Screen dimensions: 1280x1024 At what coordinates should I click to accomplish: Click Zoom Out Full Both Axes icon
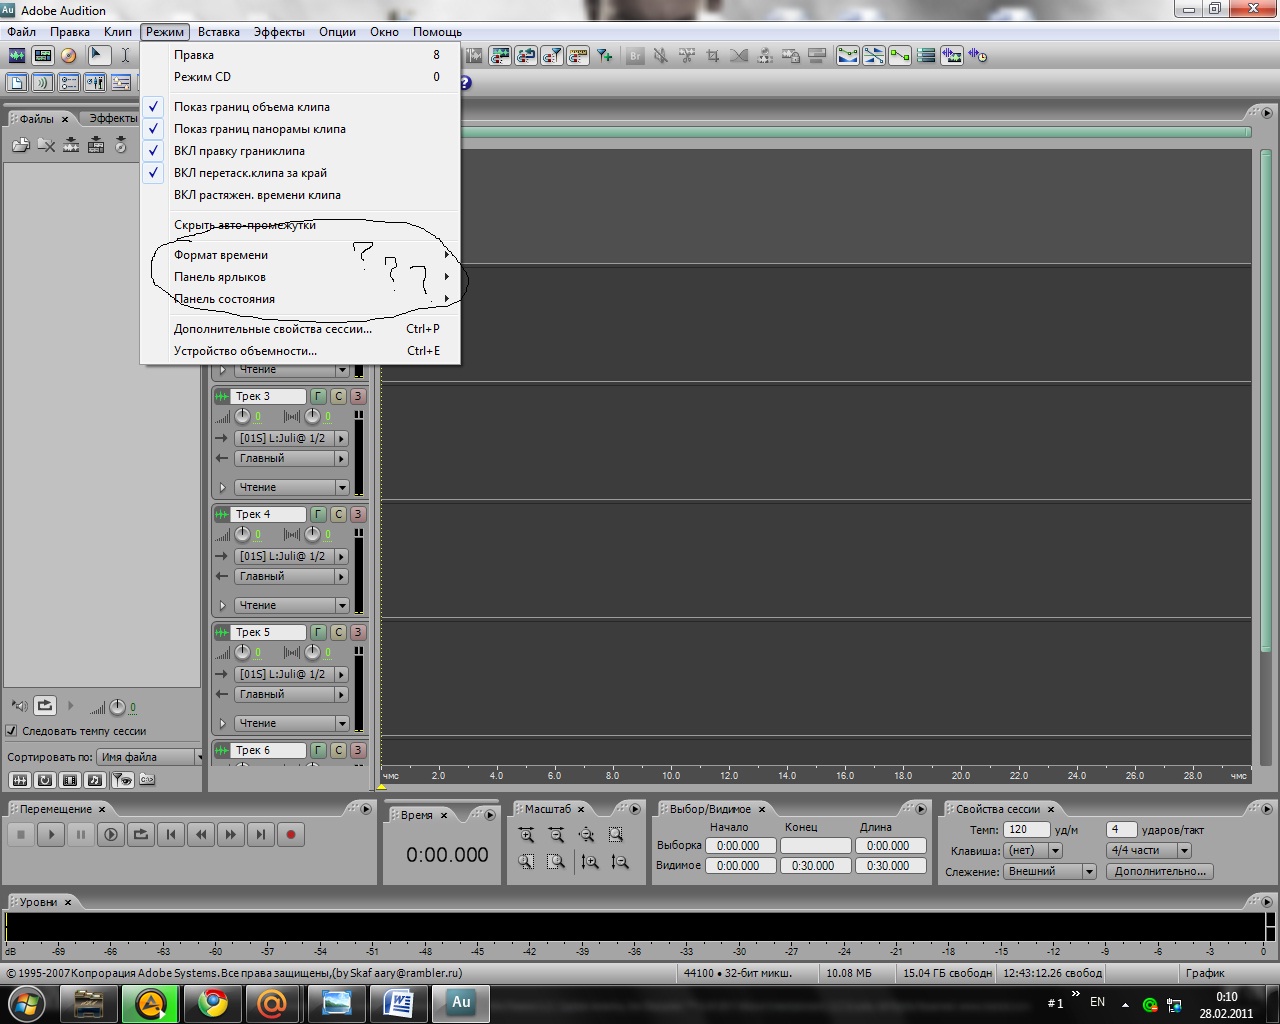[586, 835]
